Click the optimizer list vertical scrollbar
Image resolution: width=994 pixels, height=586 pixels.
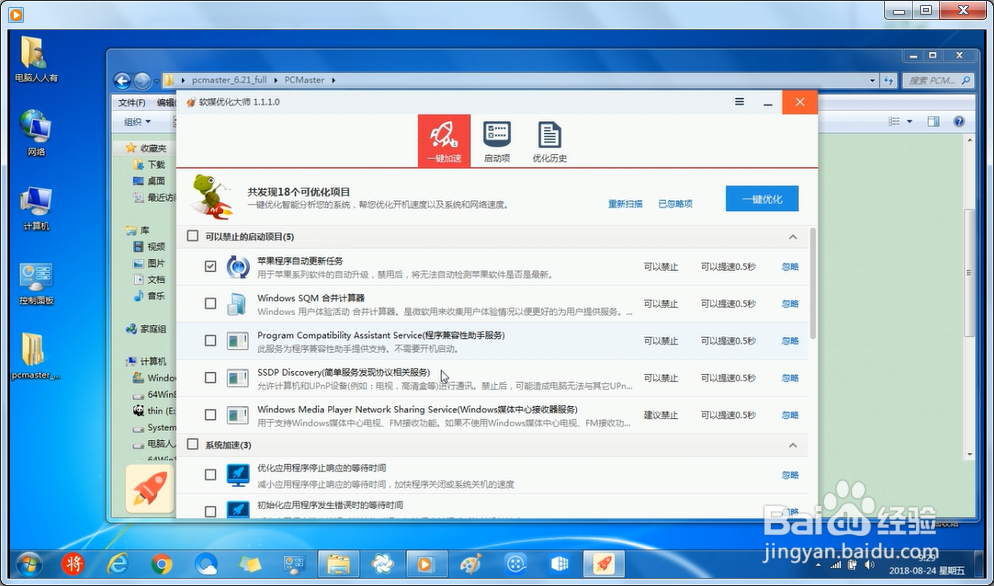click(813, 285)
